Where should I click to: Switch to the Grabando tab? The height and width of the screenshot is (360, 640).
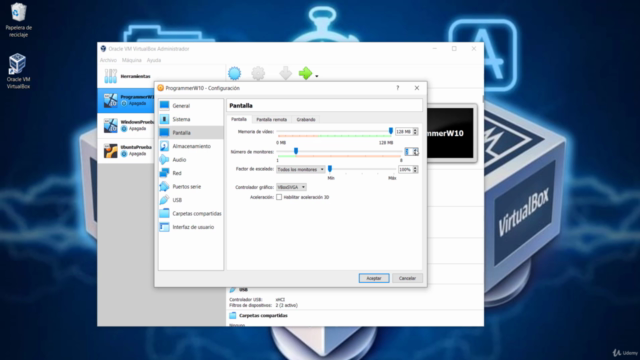tap(306, 120)
